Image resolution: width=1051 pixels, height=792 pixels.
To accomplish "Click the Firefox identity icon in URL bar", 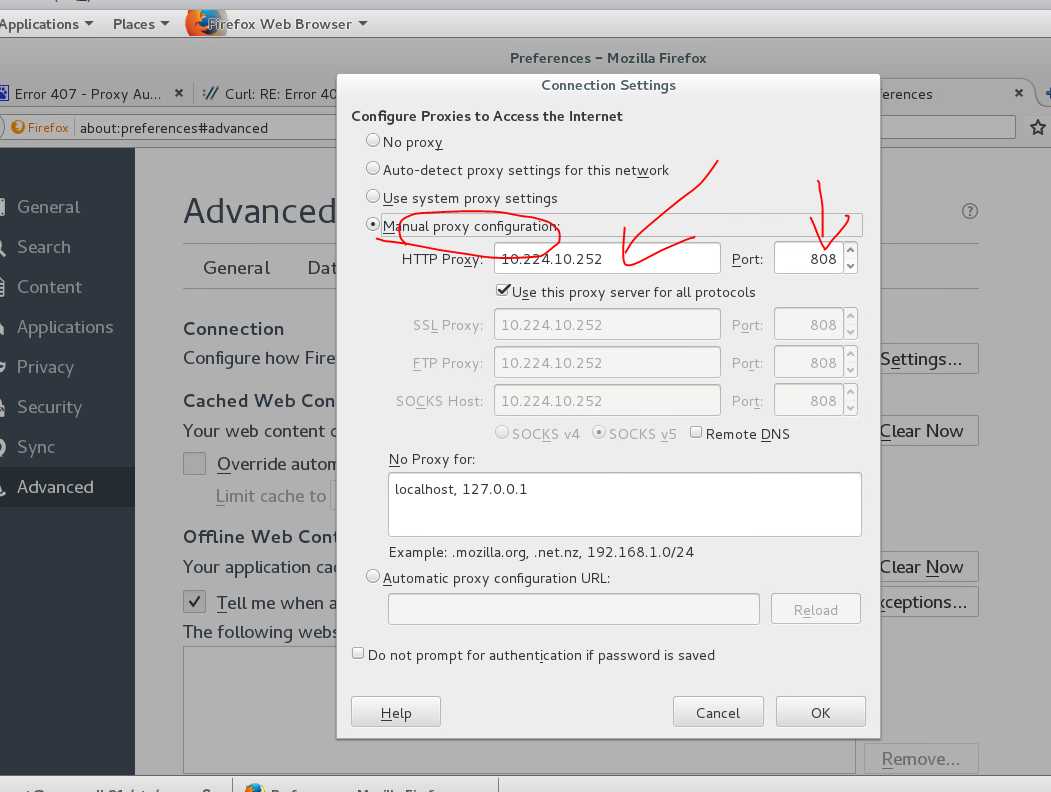I will point(40,127).
